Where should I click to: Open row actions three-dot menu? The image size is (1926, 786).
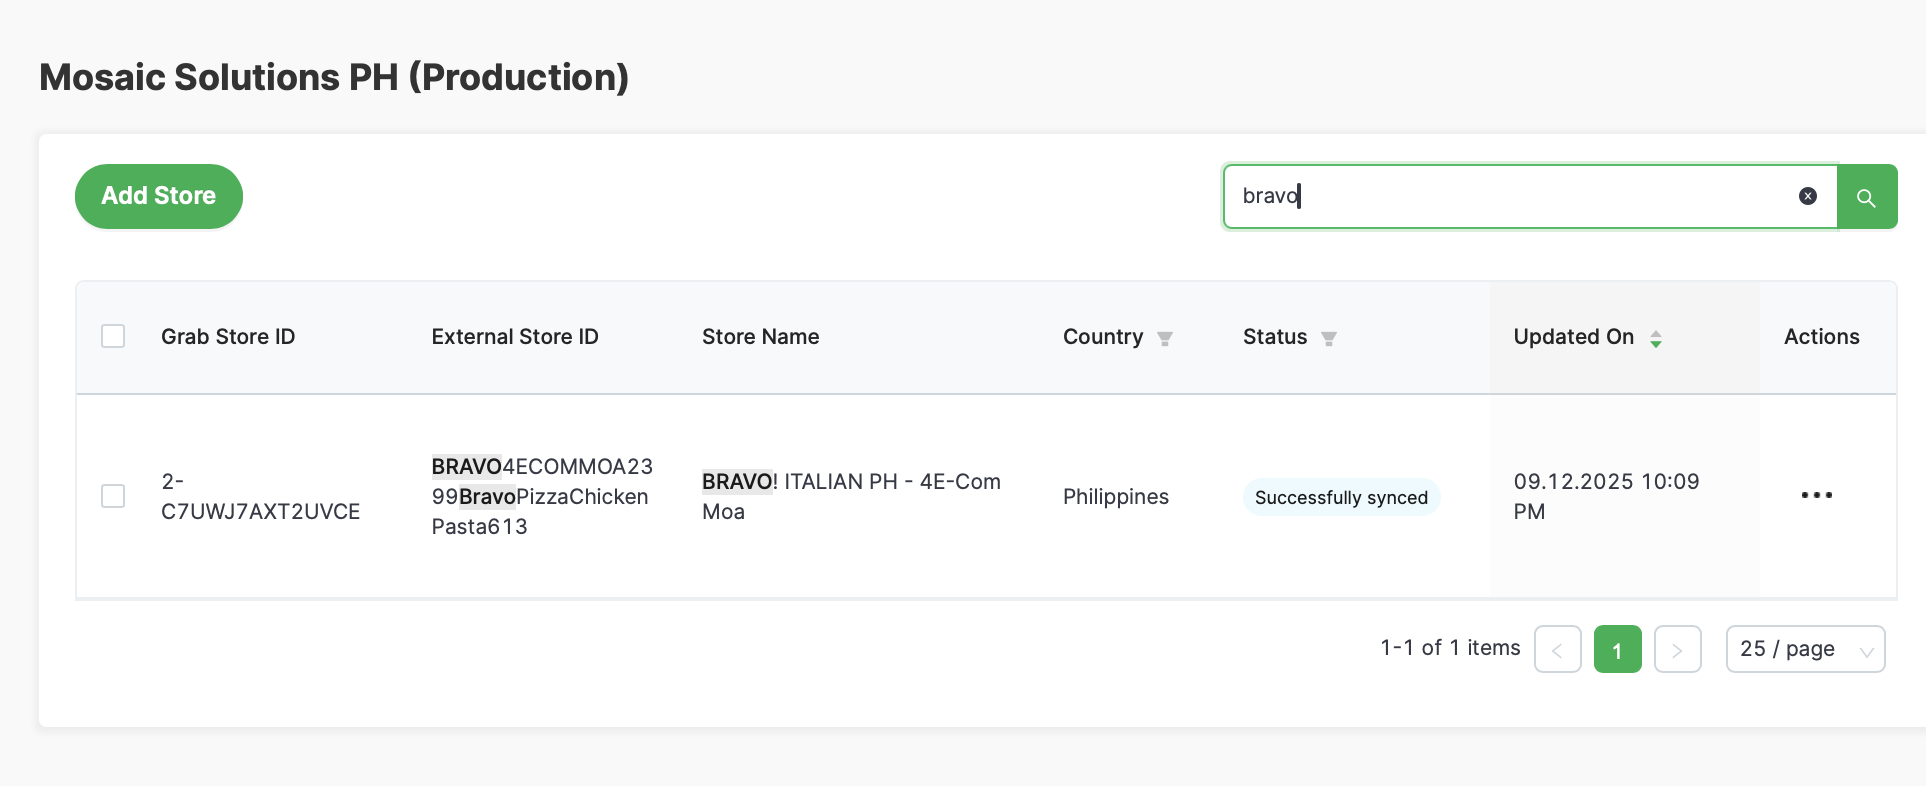[x=1816, y=496]
